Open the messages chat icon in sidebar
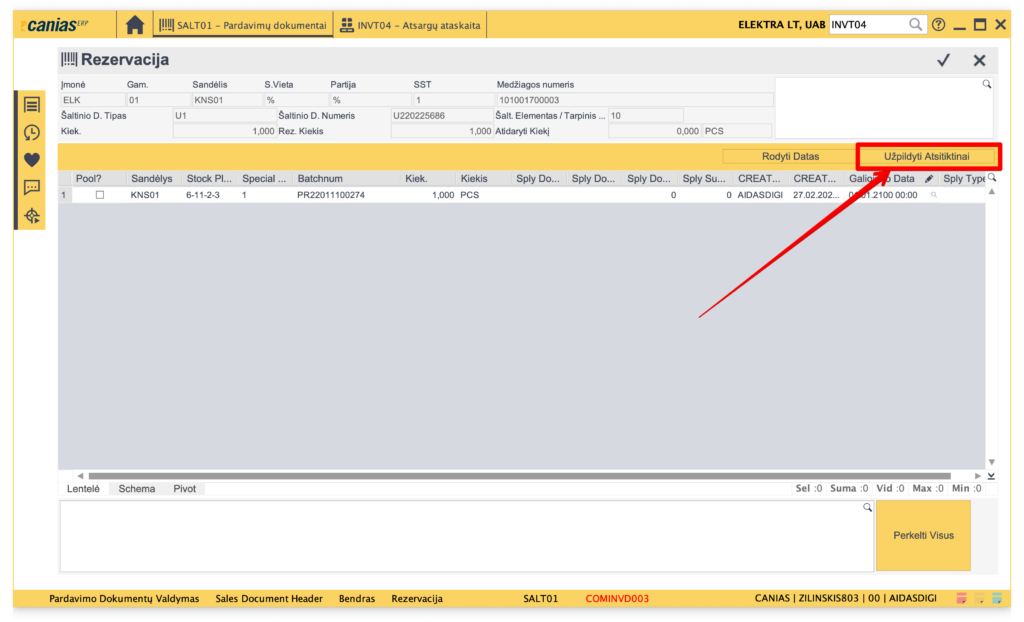 coord(32,187)
